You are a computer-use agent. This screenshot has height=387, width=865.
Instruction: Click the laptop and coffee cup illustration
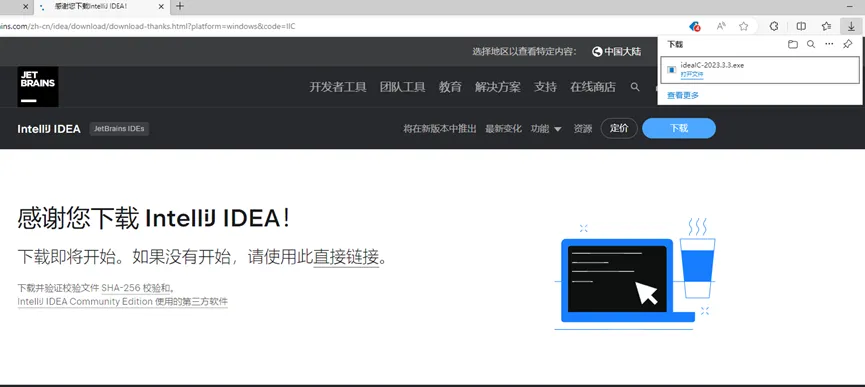click(635, 274)
